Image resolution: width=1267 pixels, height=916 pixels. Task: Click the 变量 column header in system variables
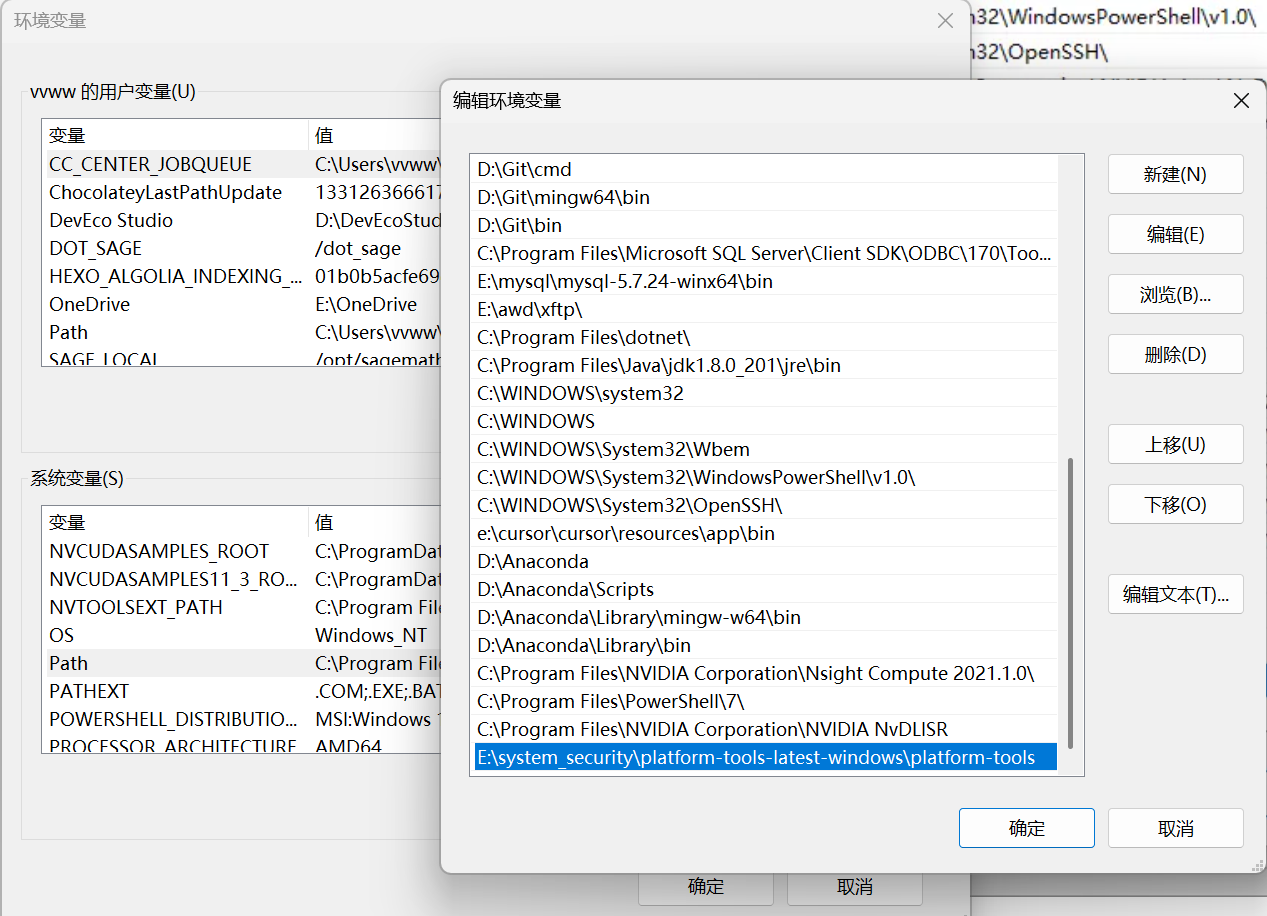click(x=68, y=523)
